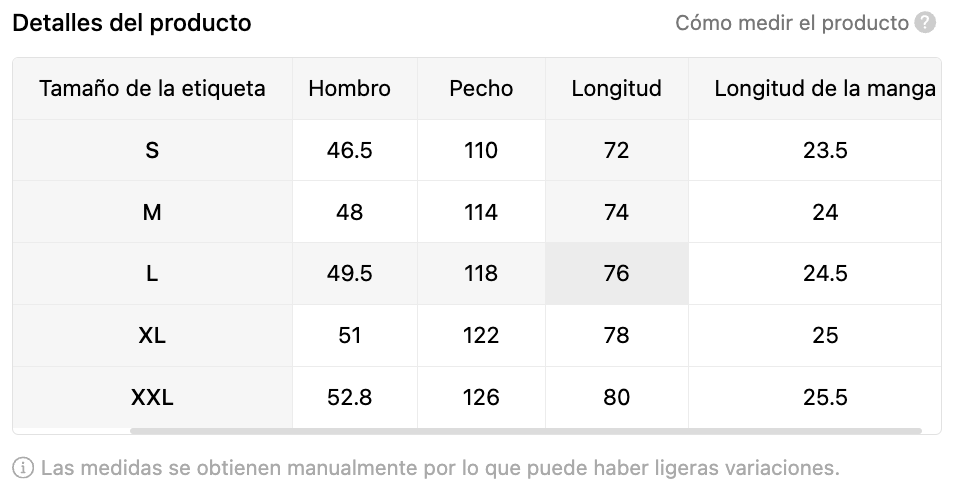The image size is (962, 494).
Task: Click the table's horizontal scrollbar
Action: tap(525, 431)
